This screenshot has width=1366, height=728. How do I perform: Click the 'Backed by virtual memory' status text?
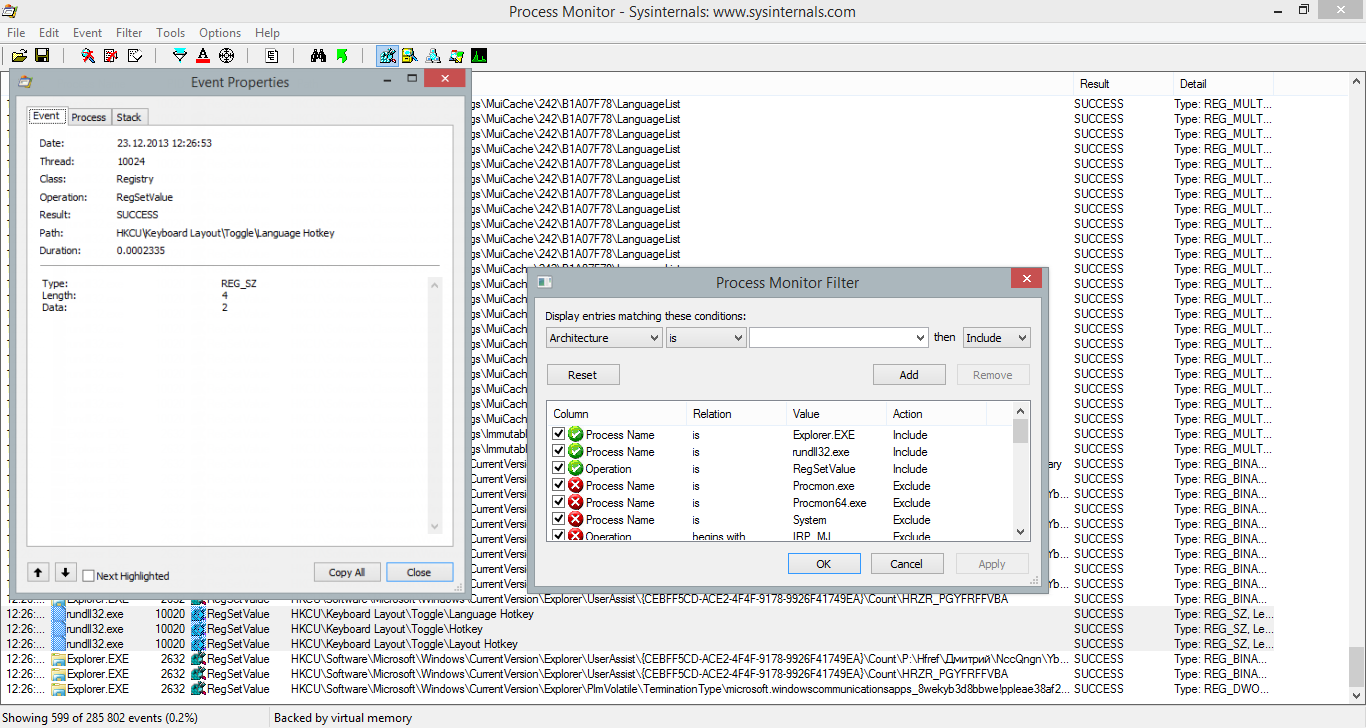343,718
